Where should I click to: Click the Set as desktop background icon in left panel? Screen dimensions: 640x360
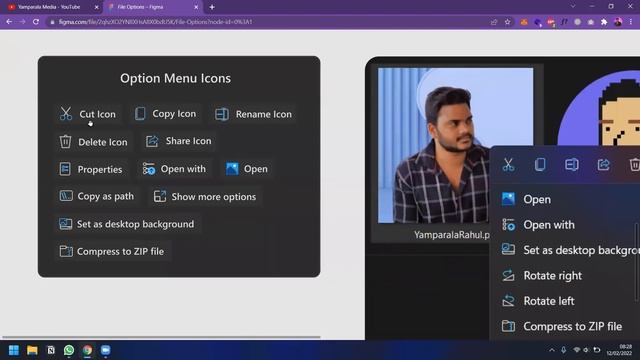[65, 224]
